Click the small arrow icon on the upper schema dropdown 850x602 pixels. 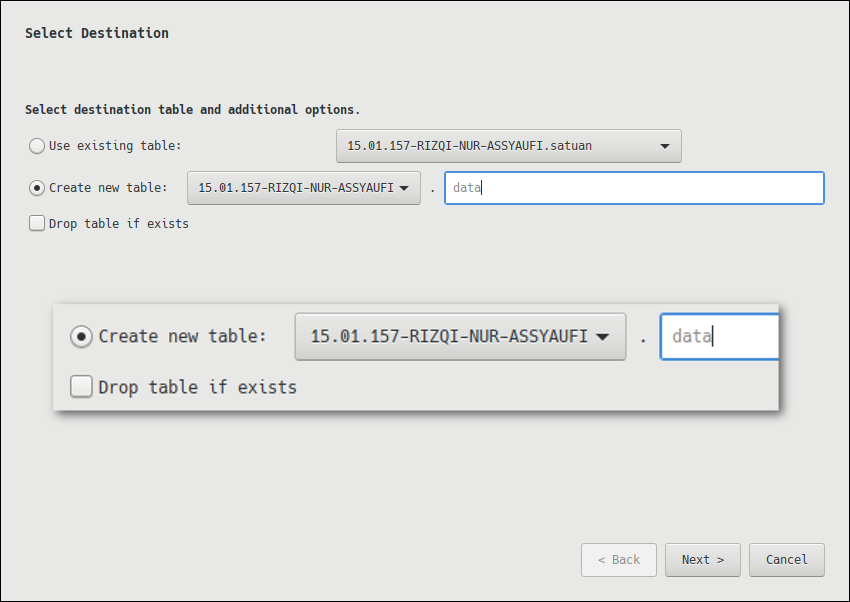tap(404, 188)
